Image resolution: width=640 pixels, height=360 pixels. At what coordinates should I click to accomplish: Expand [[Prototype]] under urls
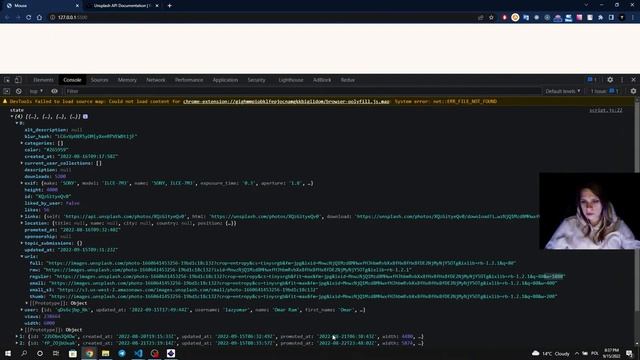(27, 303)
